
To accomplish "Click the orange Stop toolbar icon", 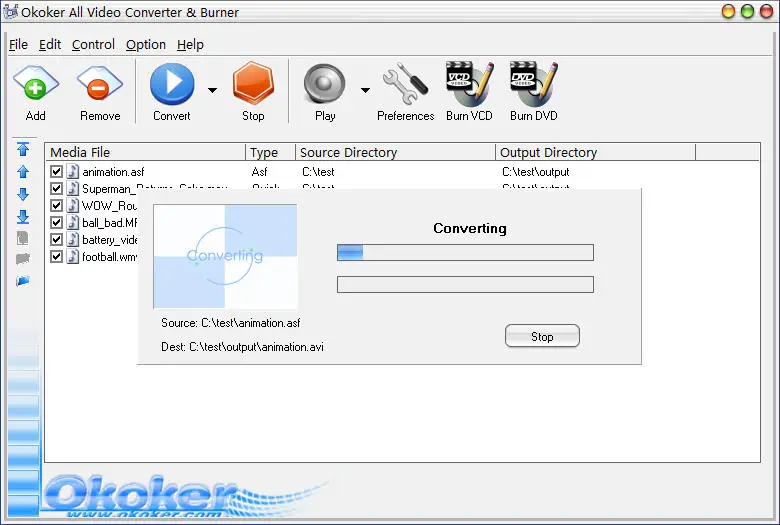I will point(253,83).
